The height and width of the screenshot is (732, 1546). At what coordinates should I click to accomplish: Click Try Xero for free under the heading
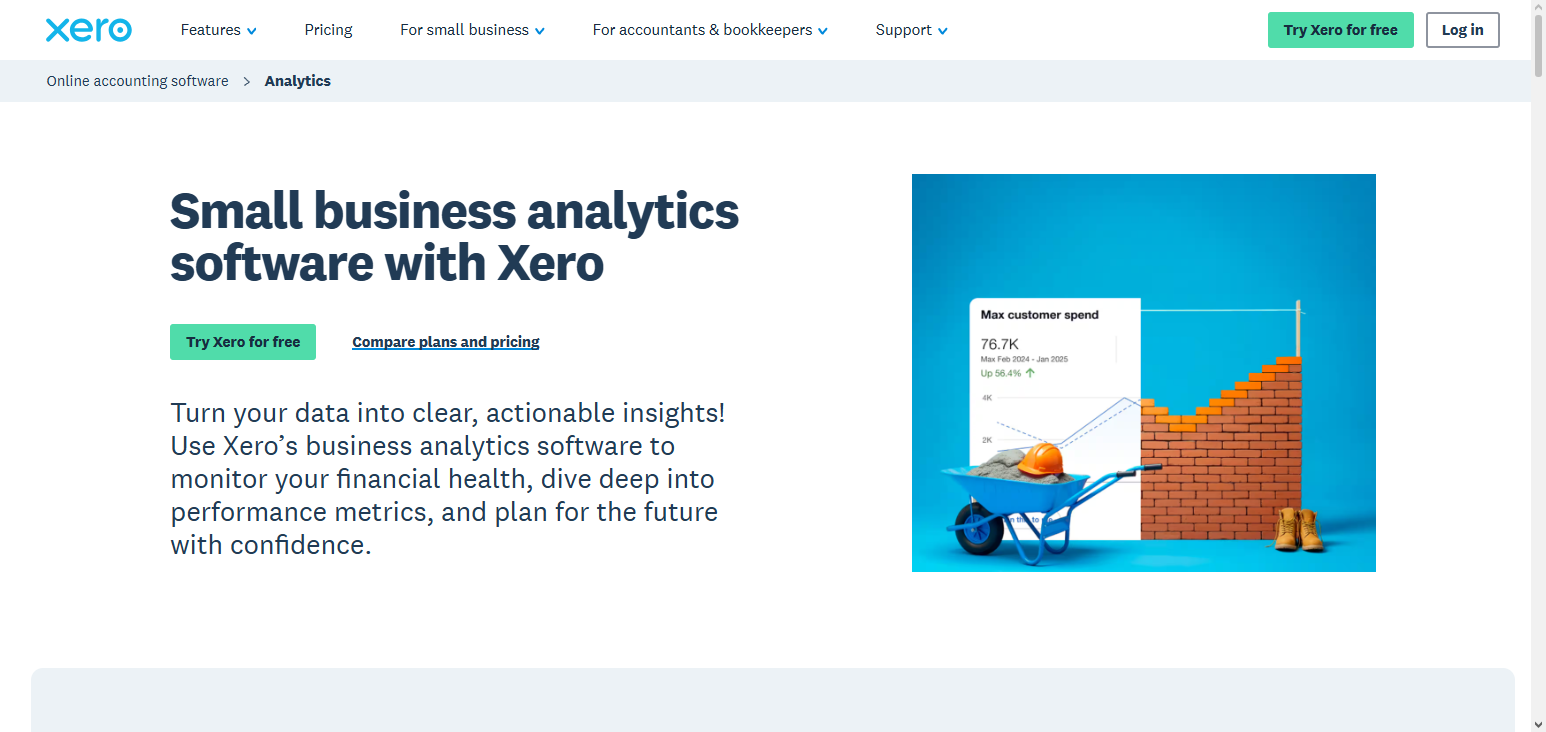click(243, 341)
